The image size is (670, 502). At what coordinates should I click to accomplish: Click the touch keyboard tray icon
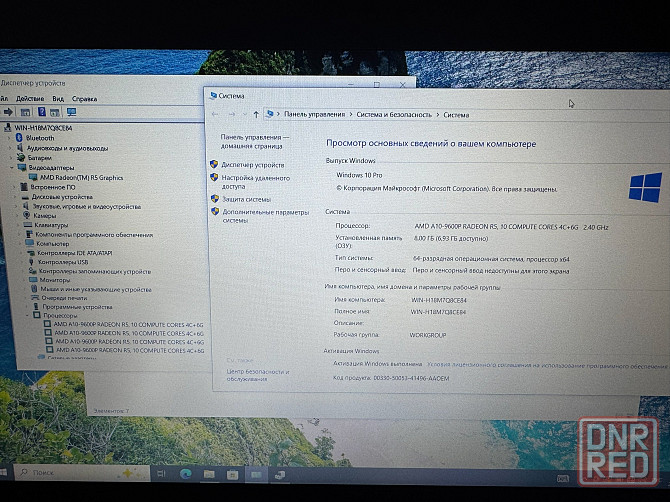point(563,479)
